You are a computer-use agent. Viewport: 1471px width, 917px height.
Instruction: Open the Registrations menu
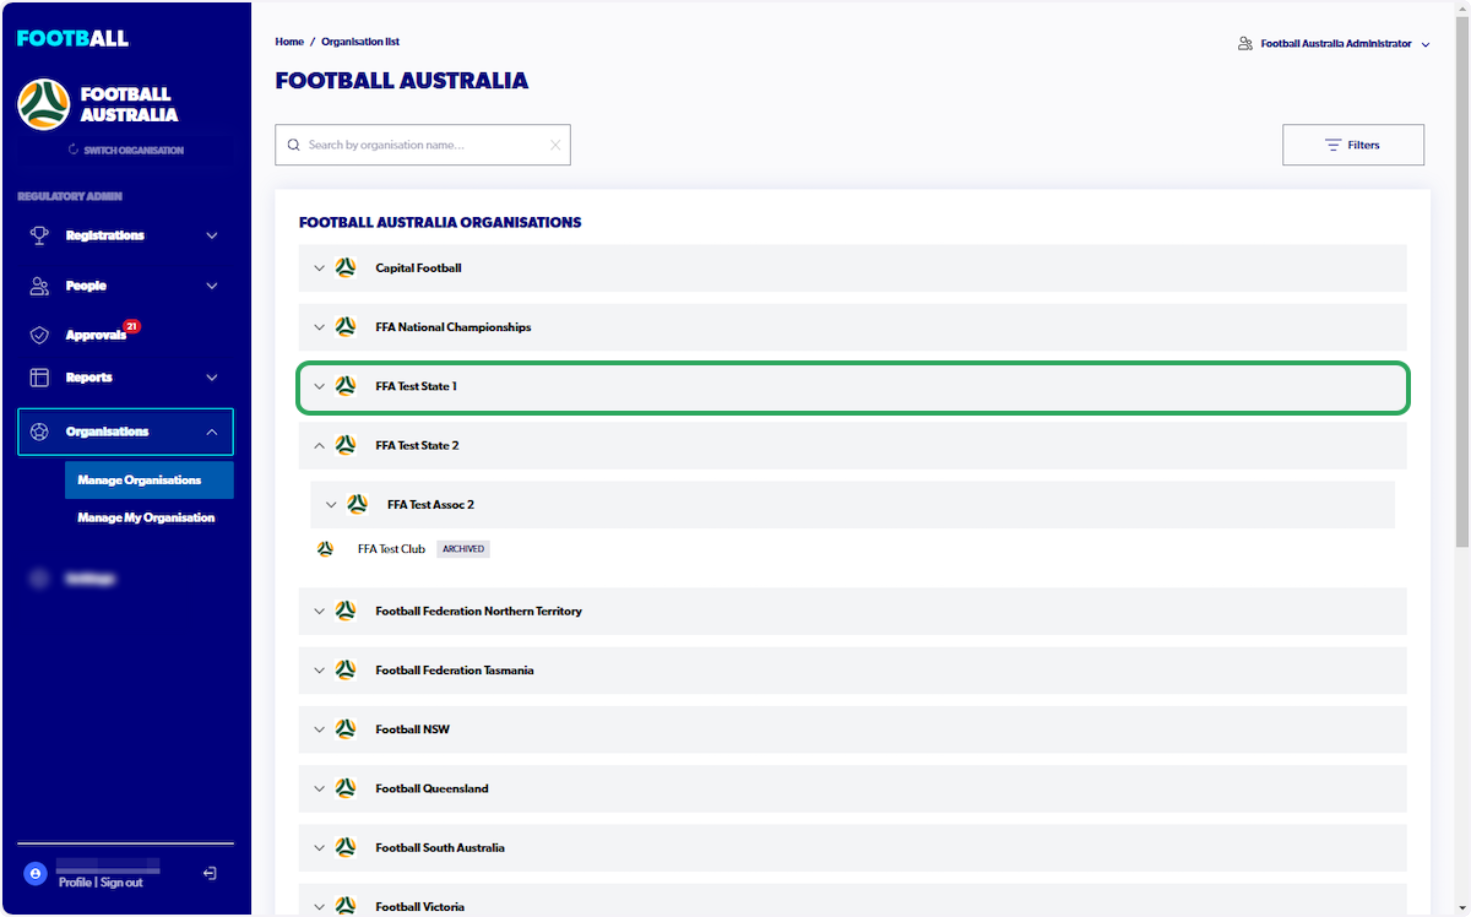point(125,236)
